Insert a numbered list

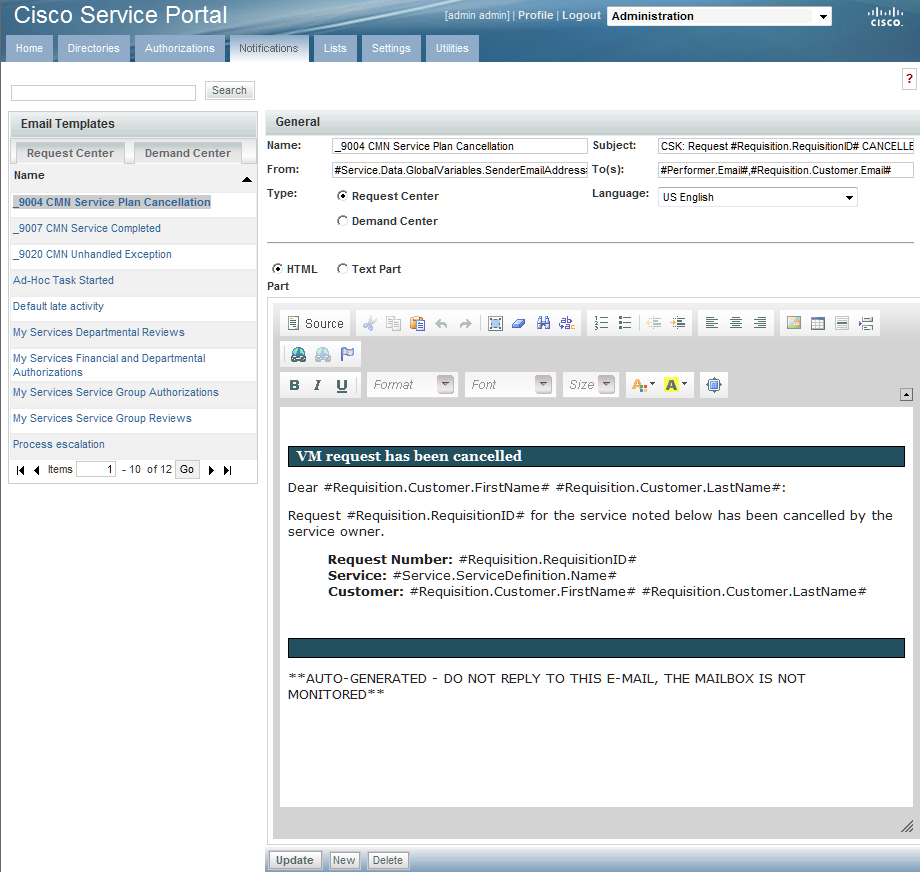click(x=601, y=323)
